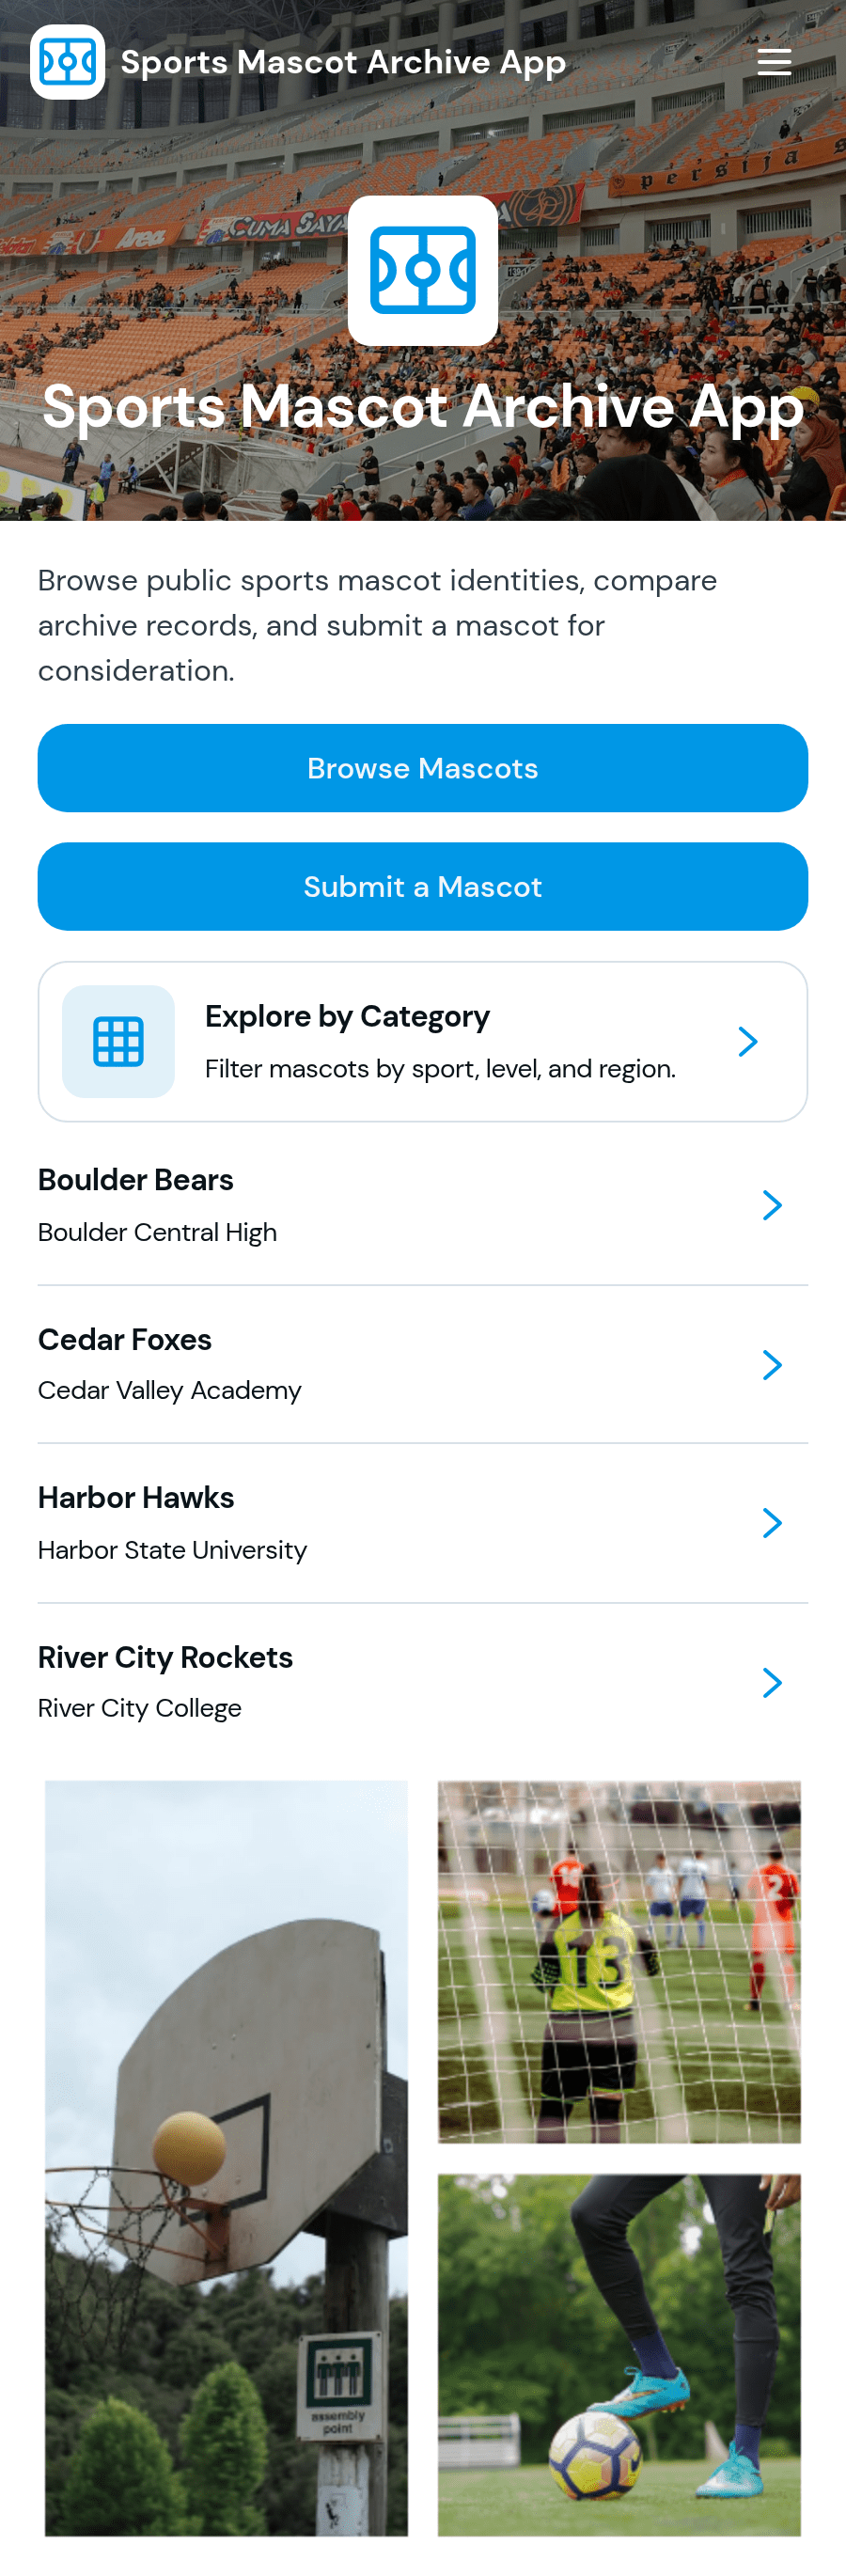This screenshot has height=2576, width=846.
Task: Open the hamburger menu icon
Action: [x=774, y=62]
